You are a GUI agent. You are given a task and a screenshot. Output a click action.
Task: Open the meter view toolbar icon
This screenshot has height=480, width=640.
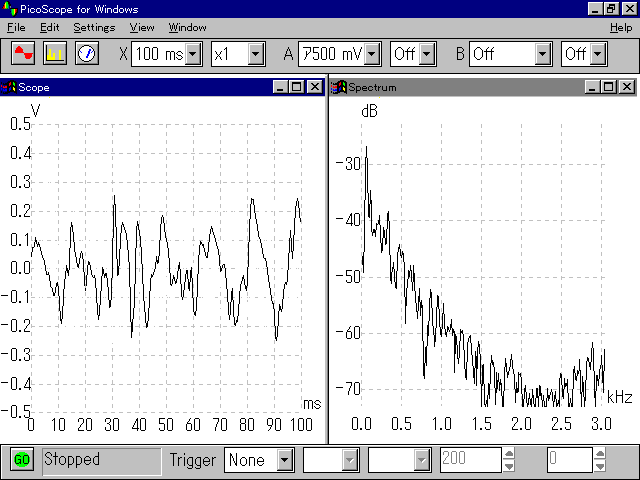click(87, 53)
